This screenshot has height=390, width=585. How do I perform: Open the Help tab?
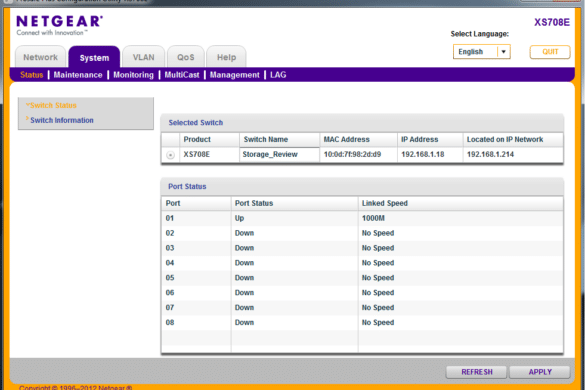tap(226, 57)
